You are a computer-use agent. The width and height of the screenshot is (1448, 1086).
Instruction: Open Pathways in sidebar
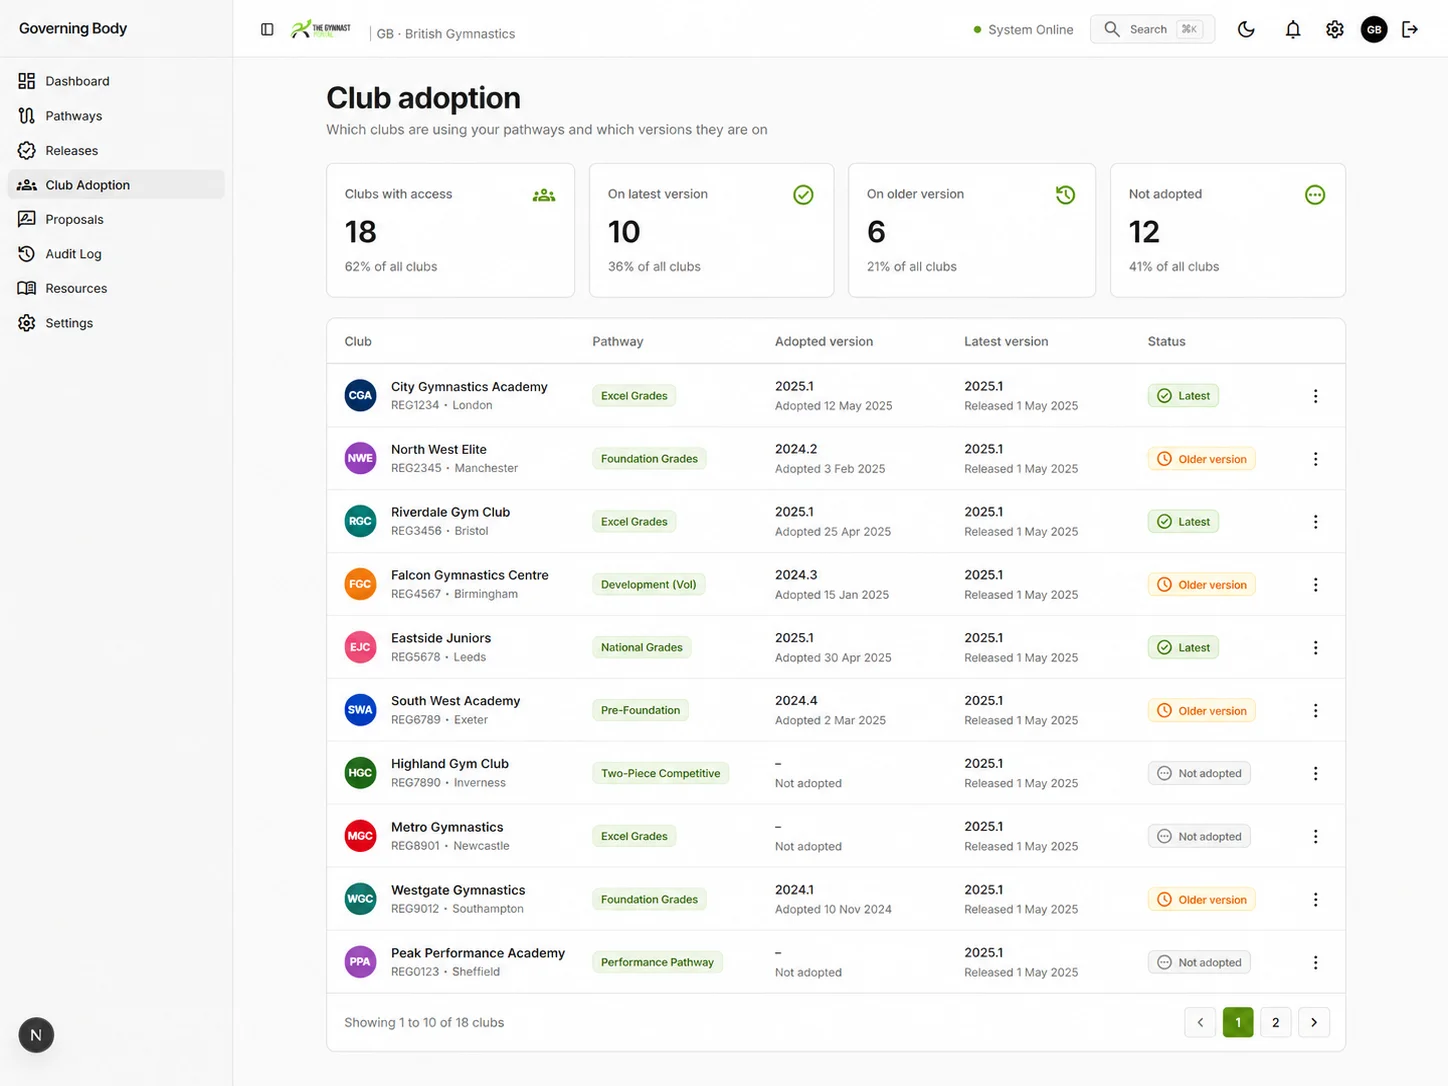point(116,116)
